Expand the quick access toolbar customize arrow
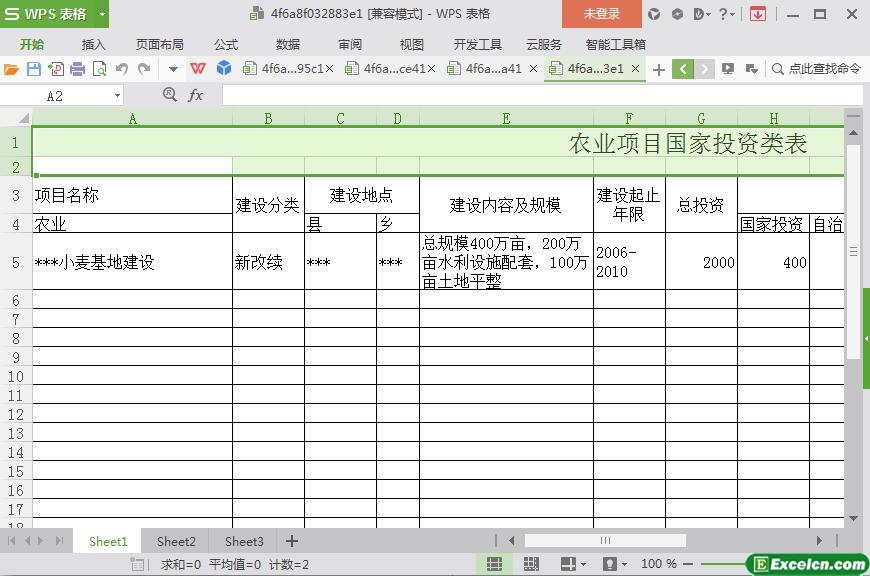The height and width of the screenshot is (576, 870). point(173,69)
